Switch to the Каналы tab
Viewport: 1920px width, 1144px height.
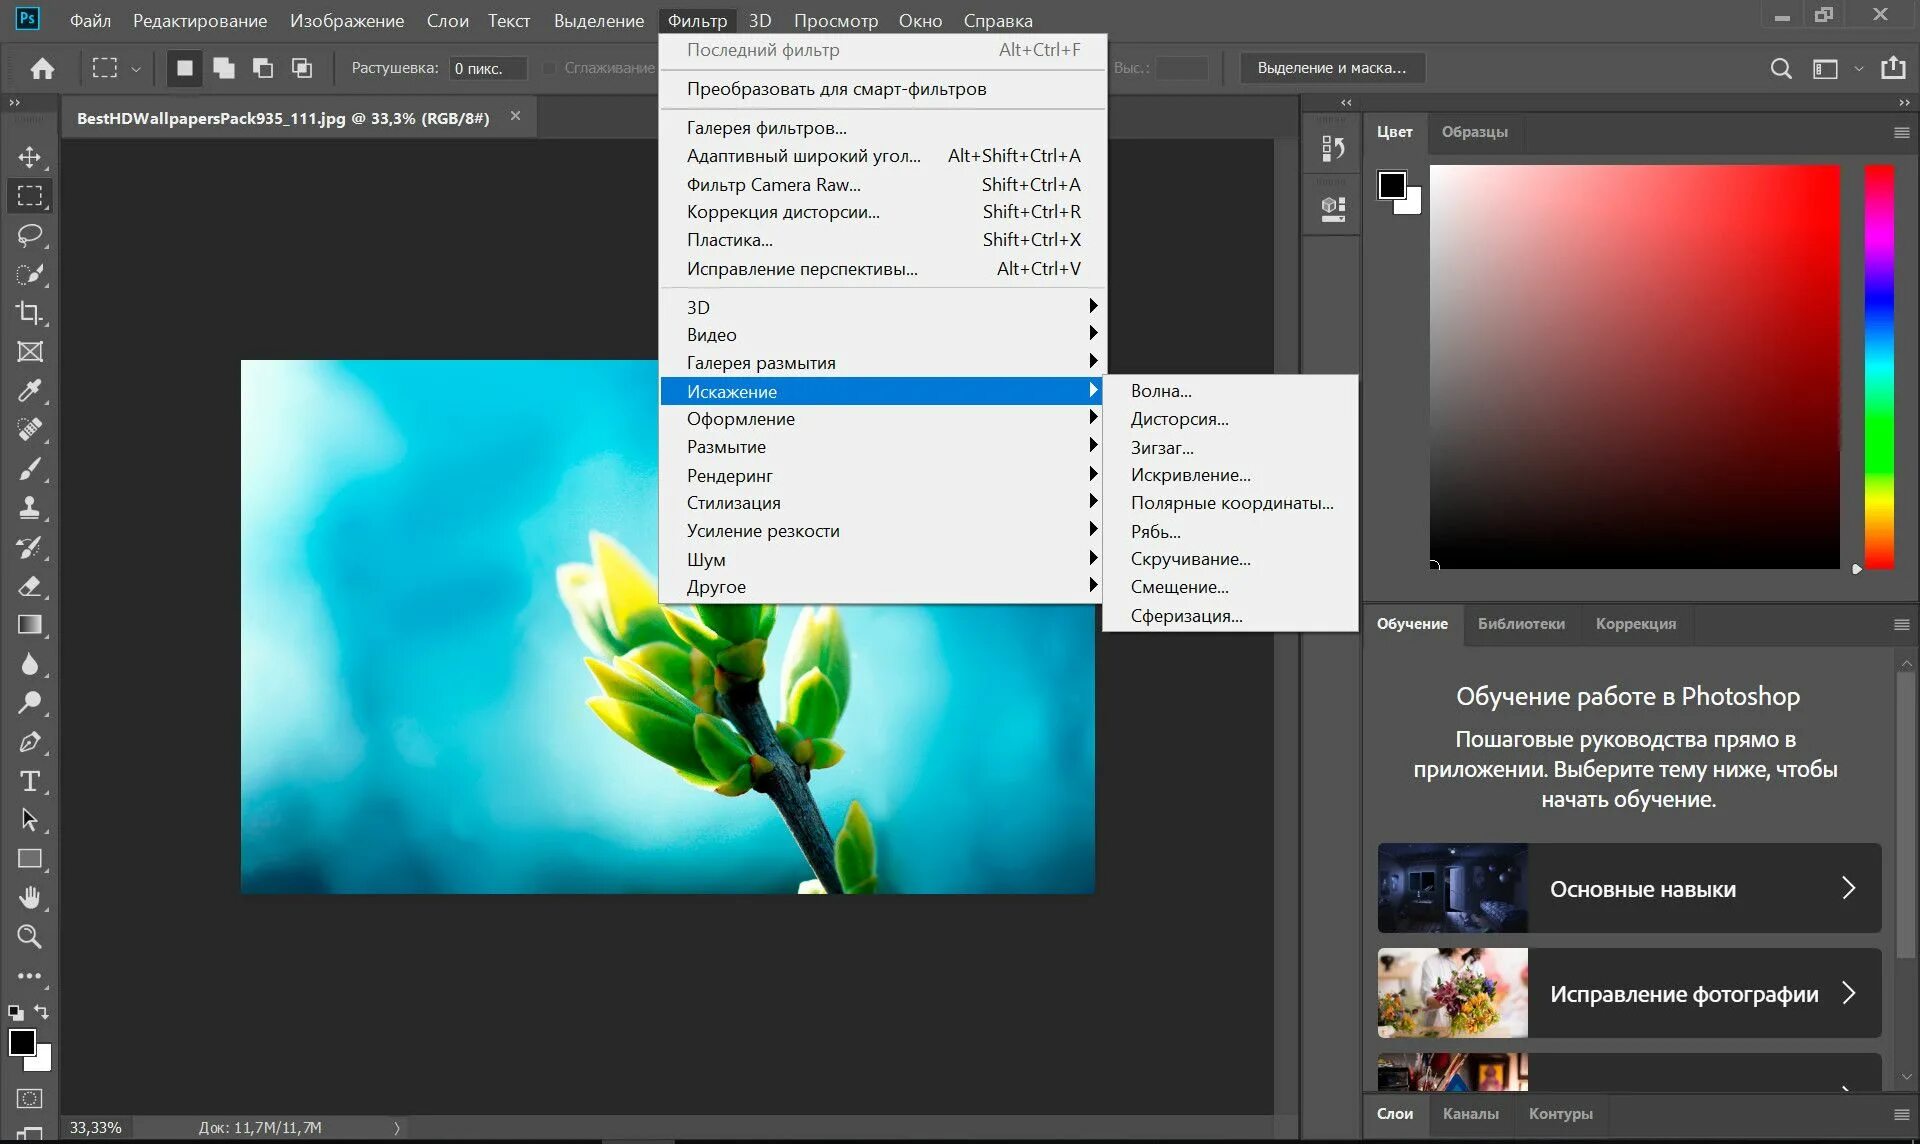[x=1470, y=1114]
